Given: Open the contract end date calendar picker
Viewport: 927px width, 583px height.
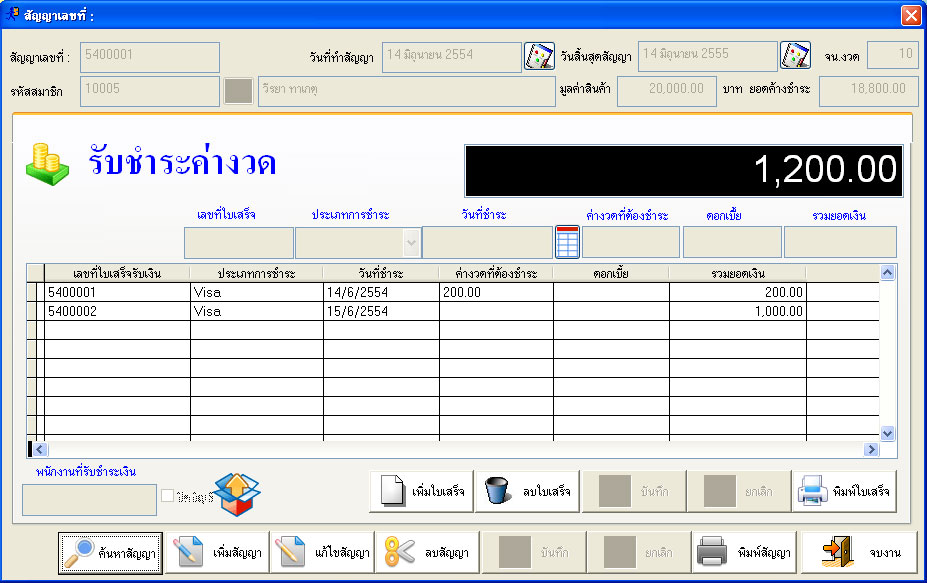Looking at the screenshot, I should (x=795, y=56).
